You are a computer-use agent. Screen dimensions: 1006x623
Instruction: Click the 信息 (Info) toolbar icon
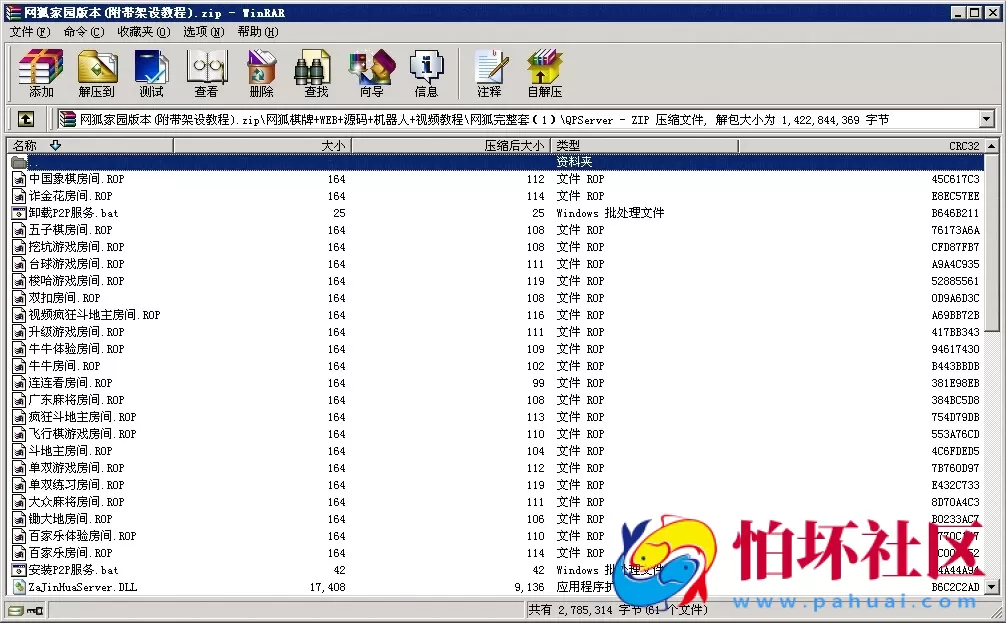point(427,72)
